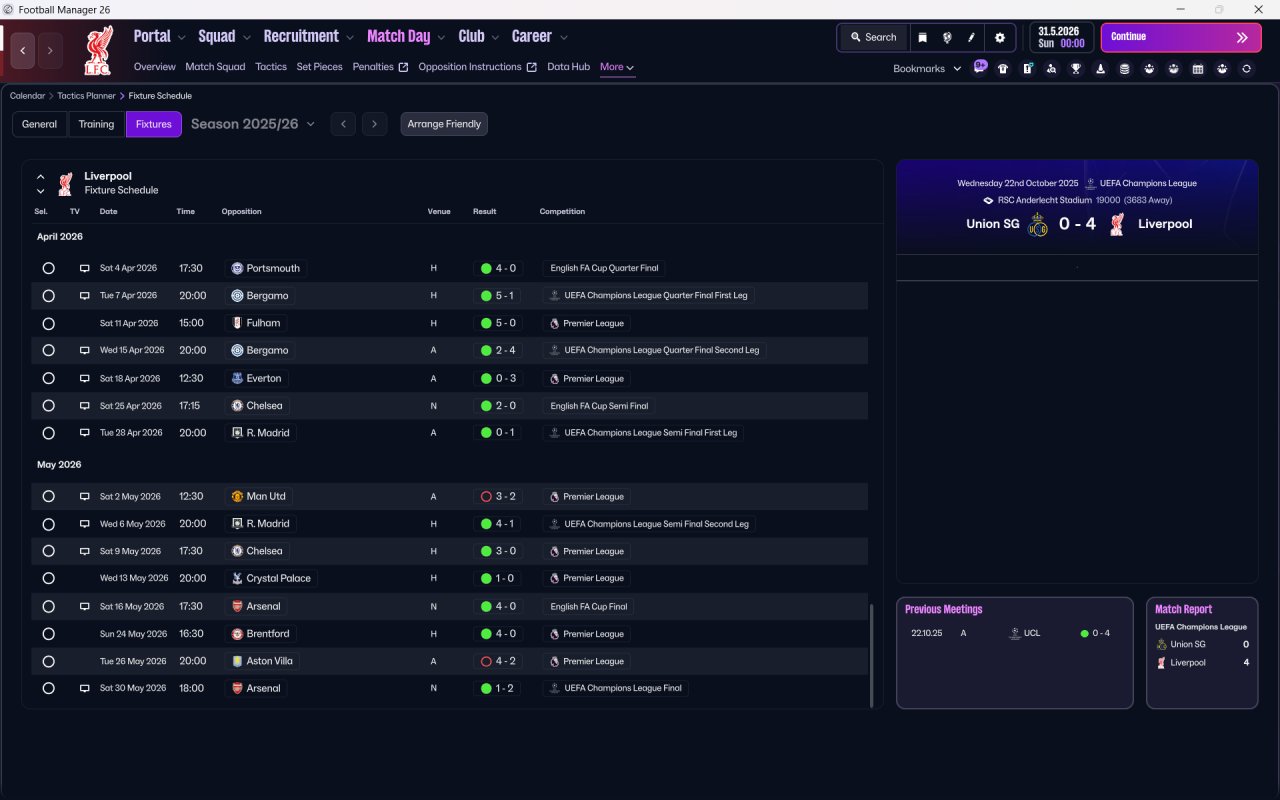Click the Liverpool club crest logo
The height and width of the screenshot is (800, 1280).
(x=98, y=50)
